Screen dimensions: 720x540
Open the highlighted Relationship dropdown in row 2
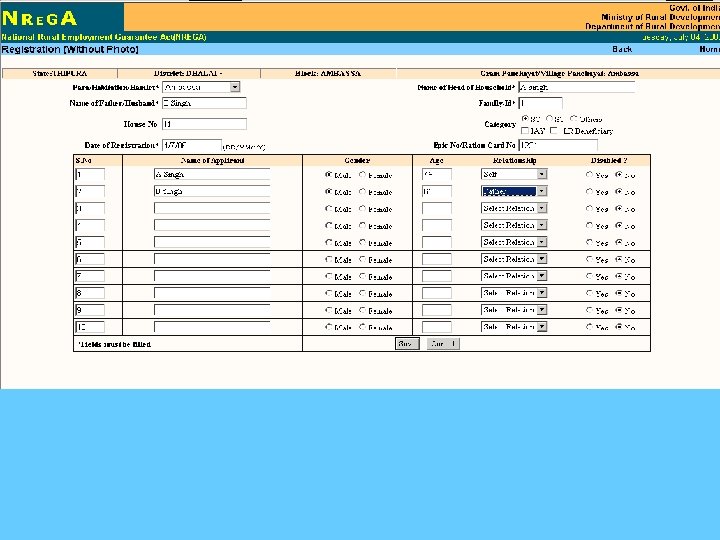514,191
